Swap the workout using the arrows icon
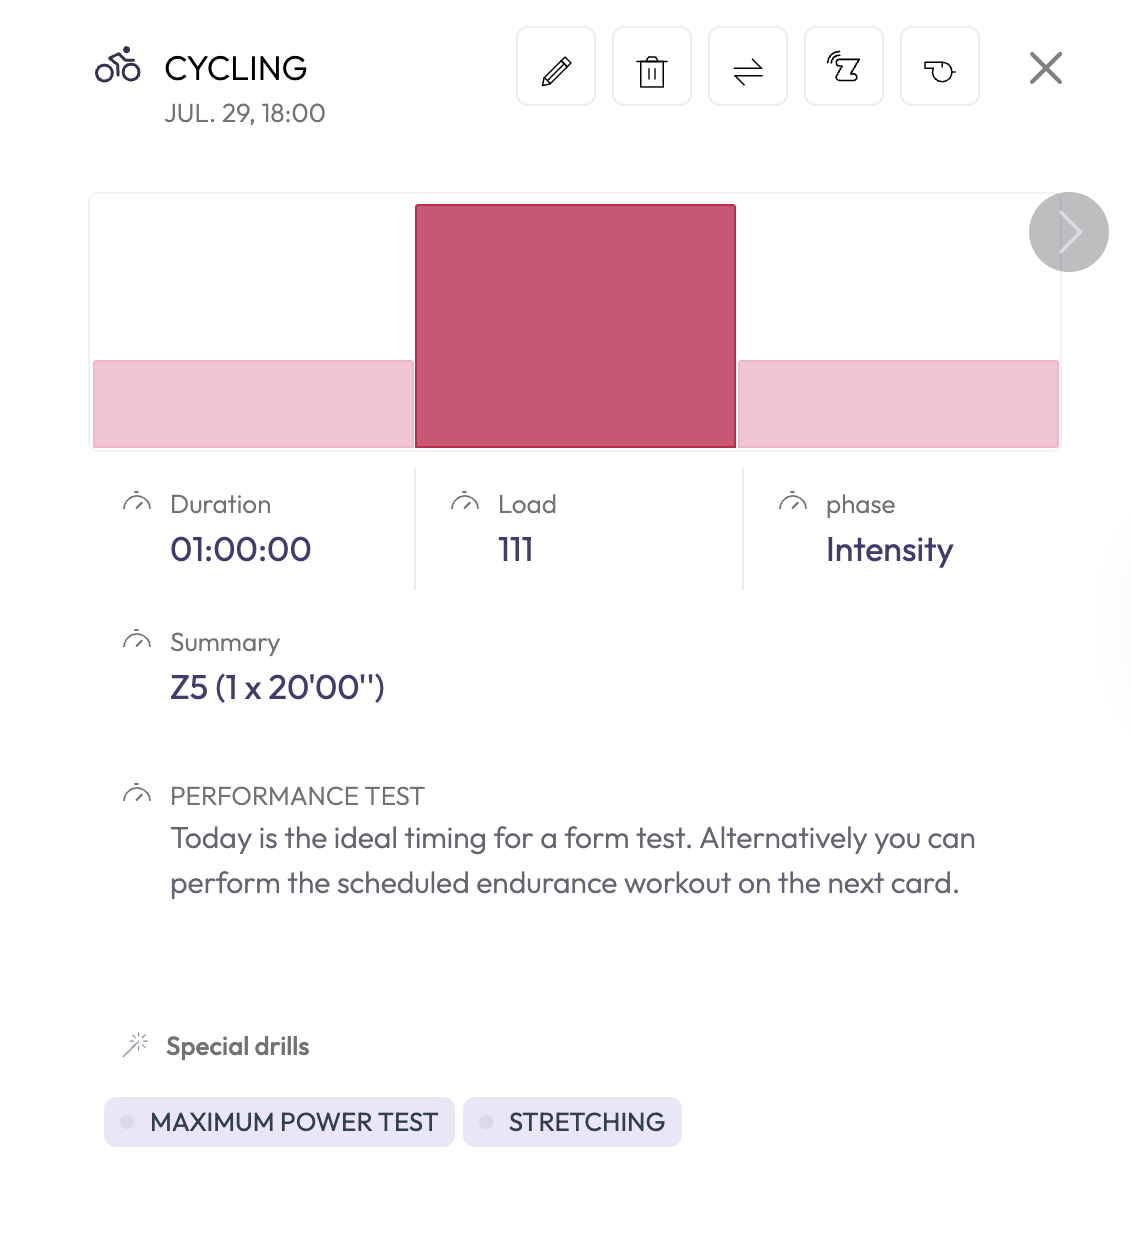Image resolution: width=1130 pixels, height=1234 pixels. (x=748, y=66)
